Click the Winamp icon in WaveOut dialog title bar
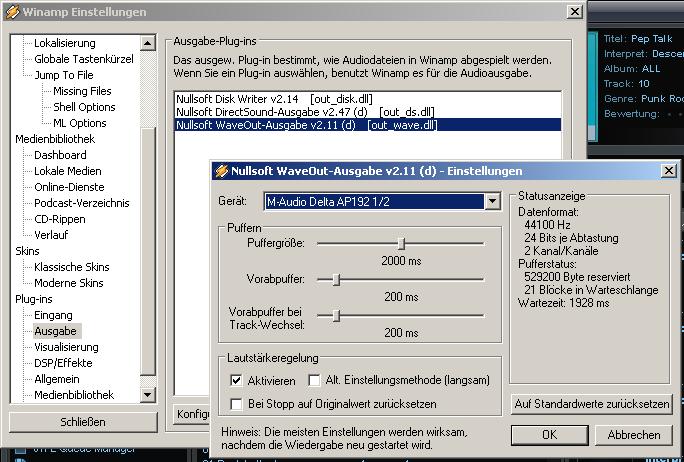 [222, 171]
